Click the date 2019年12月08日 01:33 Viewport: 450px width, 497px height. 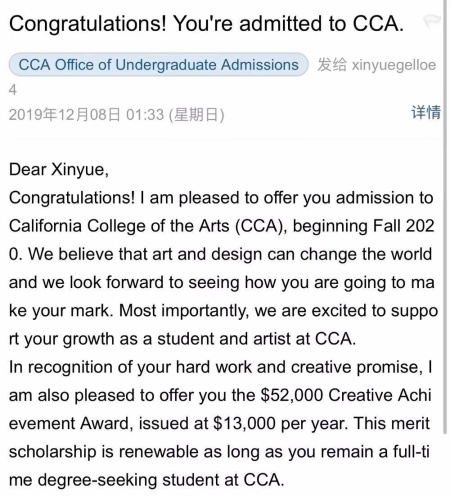coord(86,115)
